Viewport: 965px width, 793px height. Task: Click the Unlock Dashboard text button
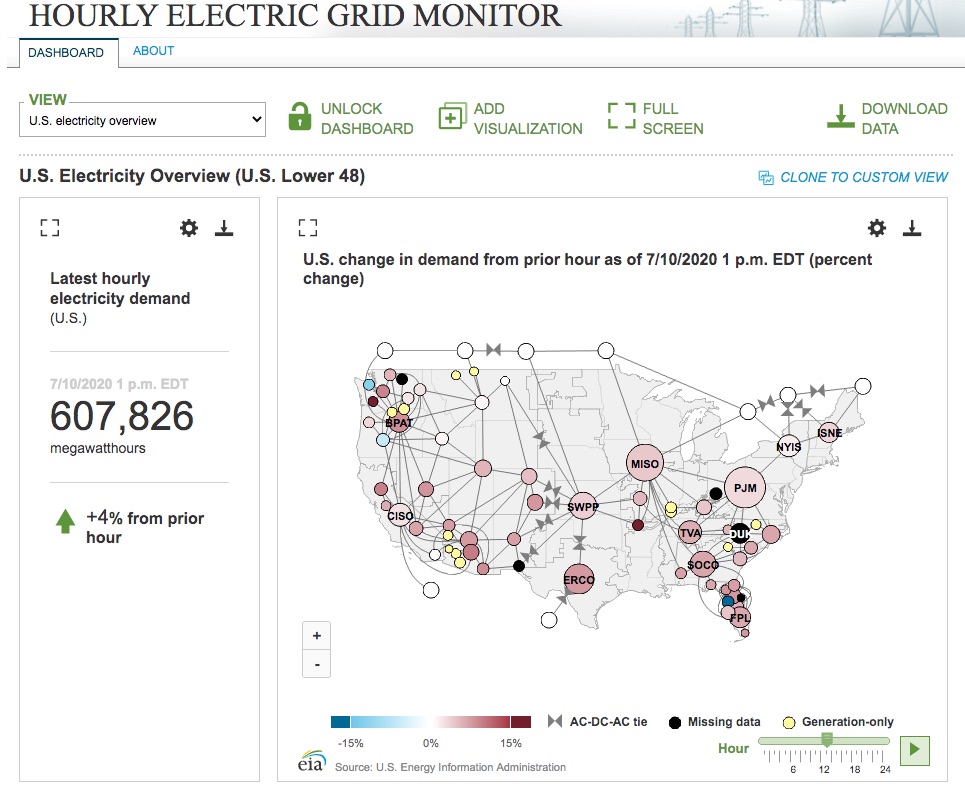[x=367, y=119]
